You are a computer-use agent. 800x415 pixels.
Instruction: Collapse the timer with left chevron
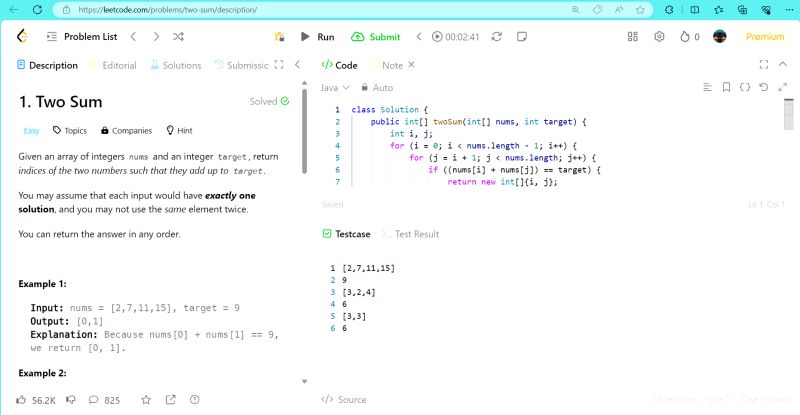(419, 37)
